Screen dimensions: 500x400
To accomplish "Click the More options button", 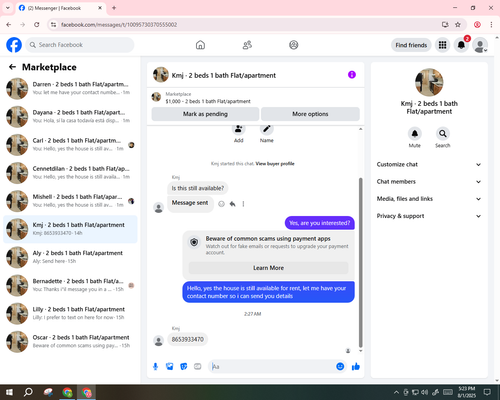I will pos(310,114).
